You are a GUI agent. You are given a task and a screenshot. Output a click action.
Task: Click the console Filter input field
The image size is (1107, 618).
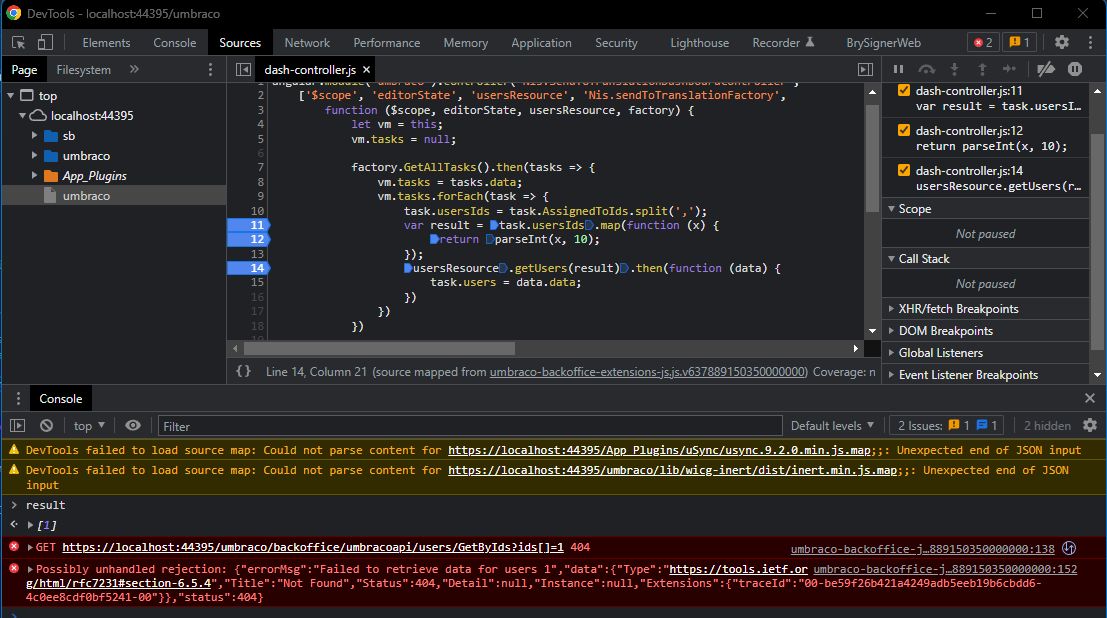click(469, 426)
